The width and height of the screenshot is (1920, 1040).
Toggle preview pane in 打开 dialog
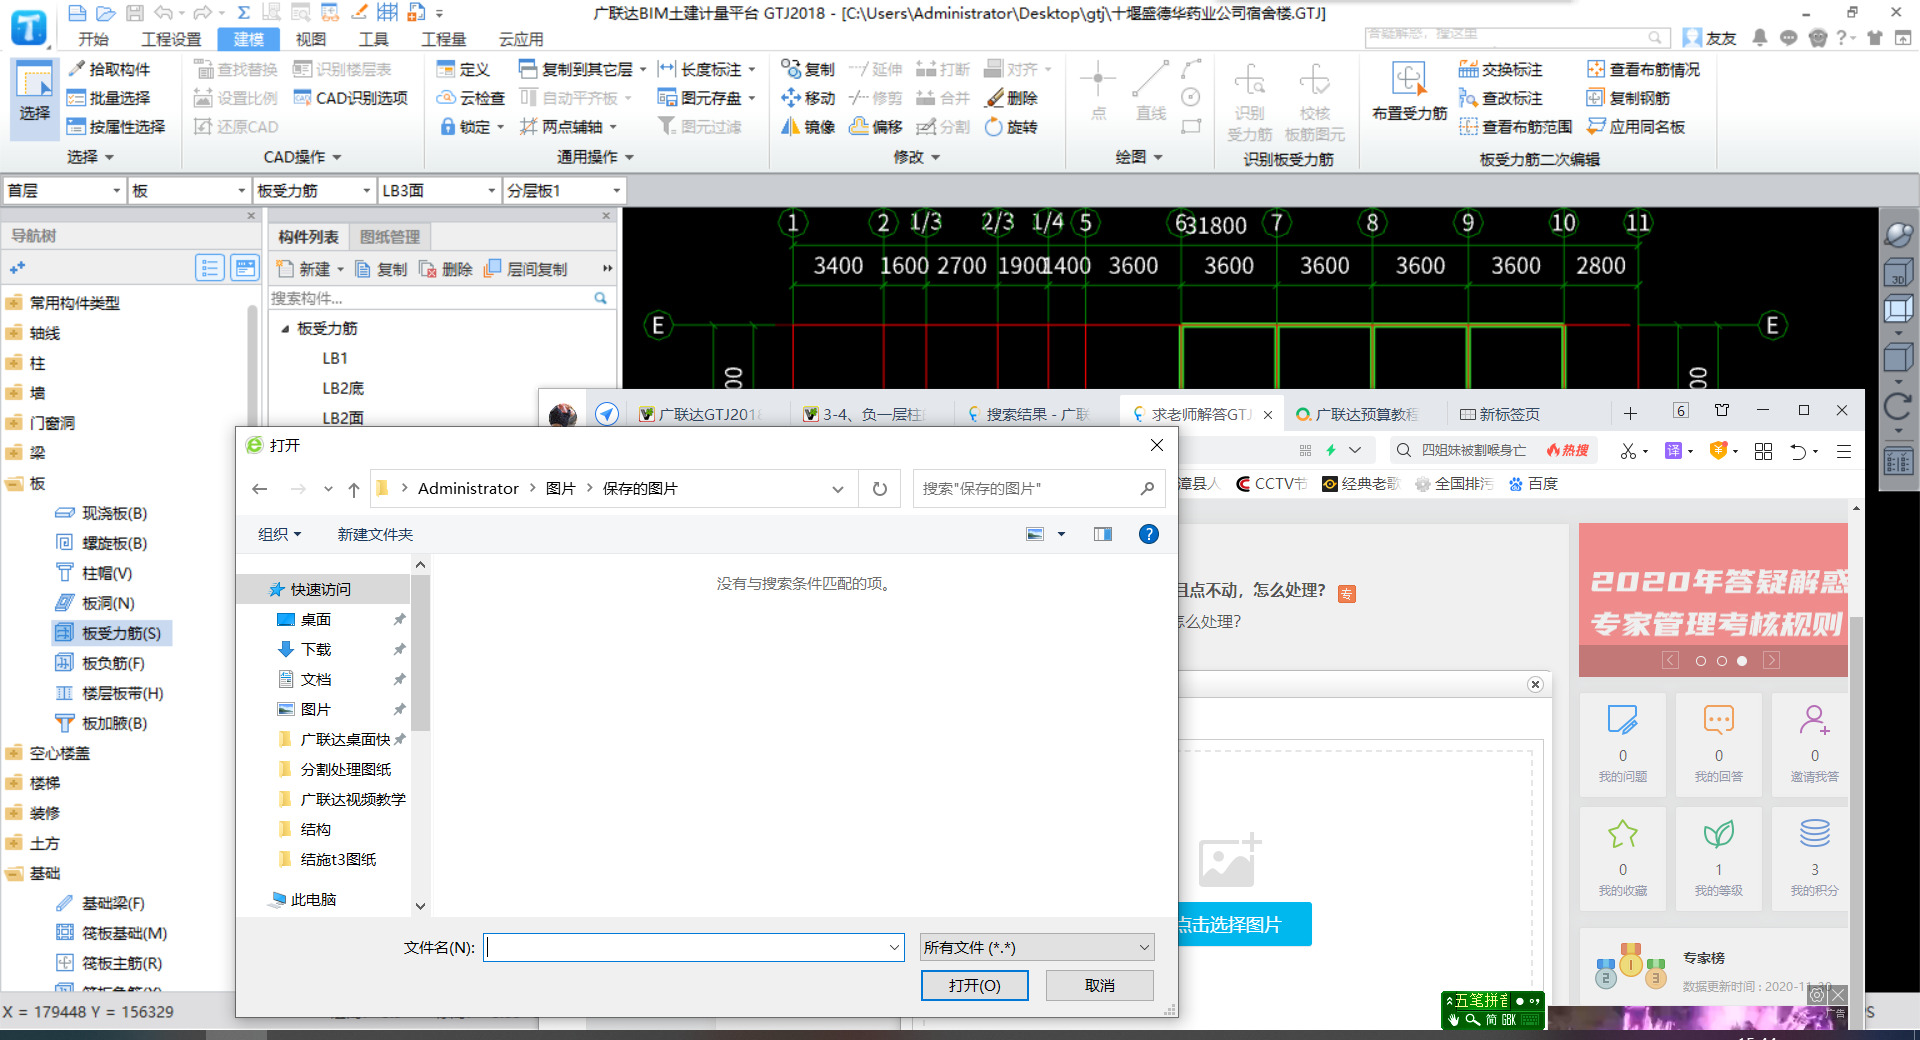pos(1103,534)
